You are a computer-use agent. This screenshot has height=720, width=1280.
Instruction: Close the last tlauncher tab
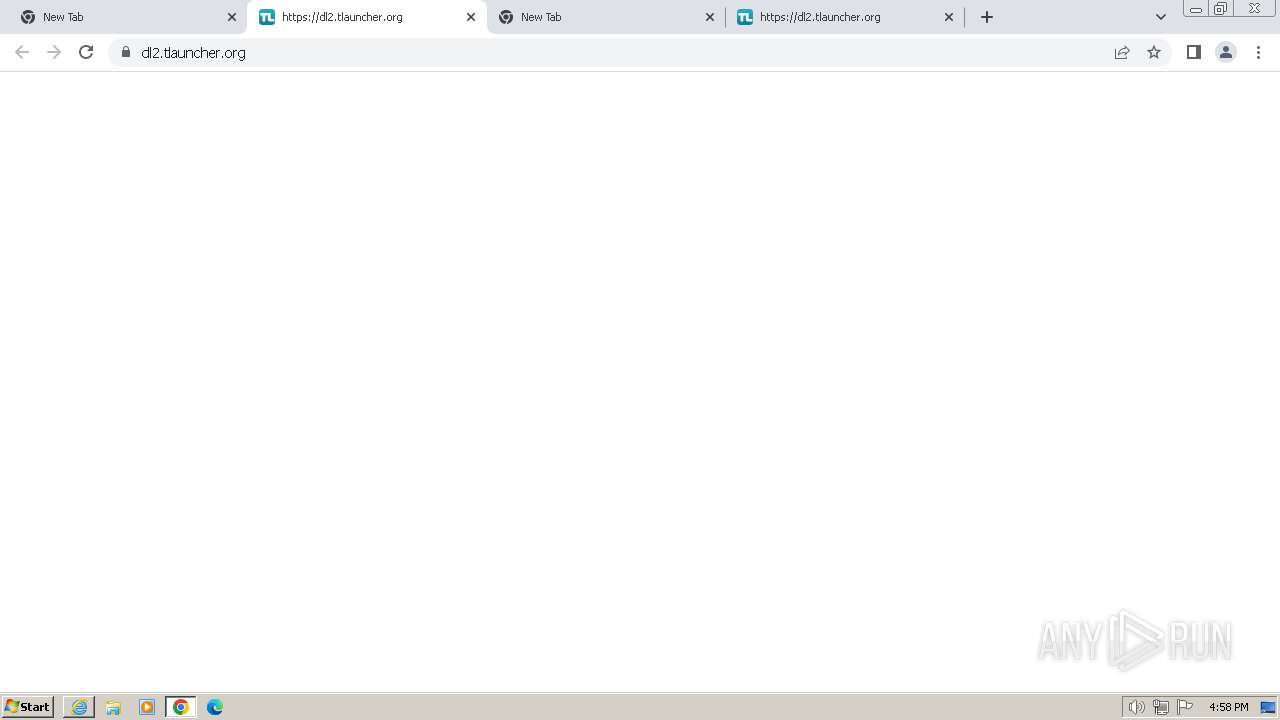949,17
